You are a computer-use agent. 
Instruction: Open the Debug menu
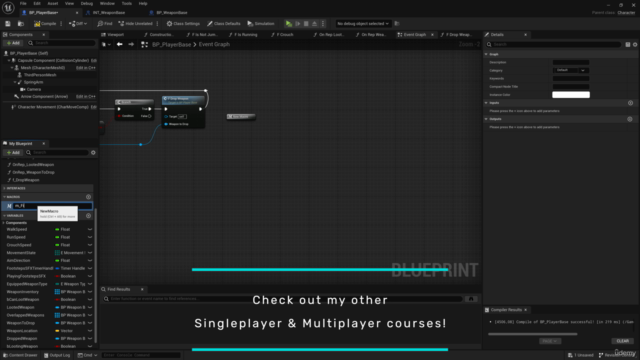87,3
